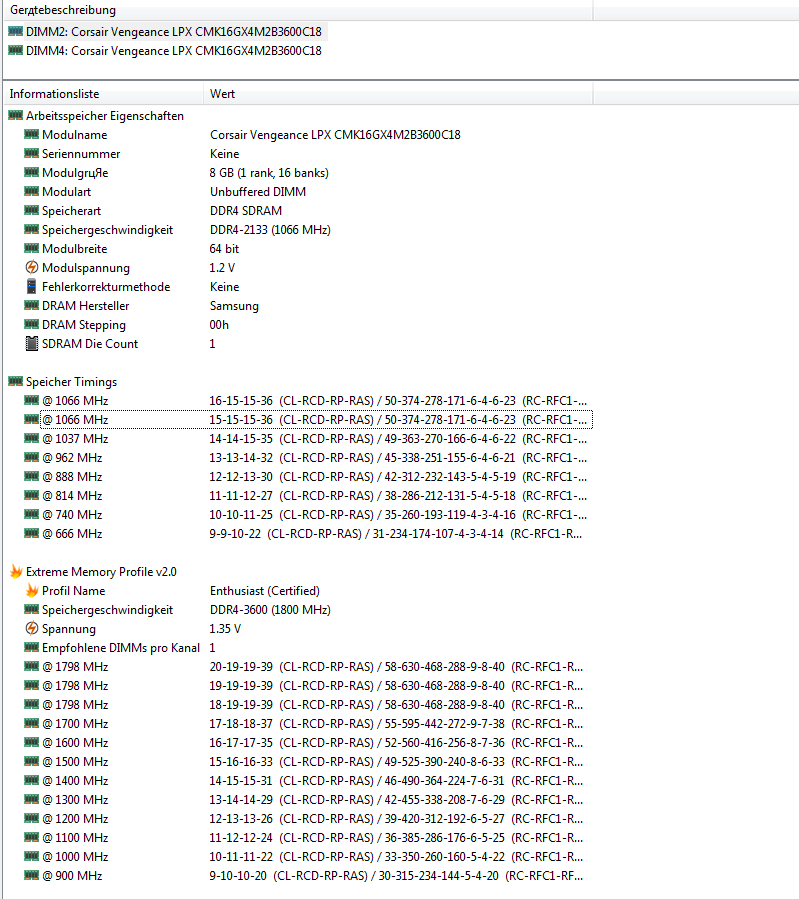Select the DDR4-2133 (1066 MHz) value
Image resolution: width=799 pixels, height=899 pixels.
click(x=270, y=230)
